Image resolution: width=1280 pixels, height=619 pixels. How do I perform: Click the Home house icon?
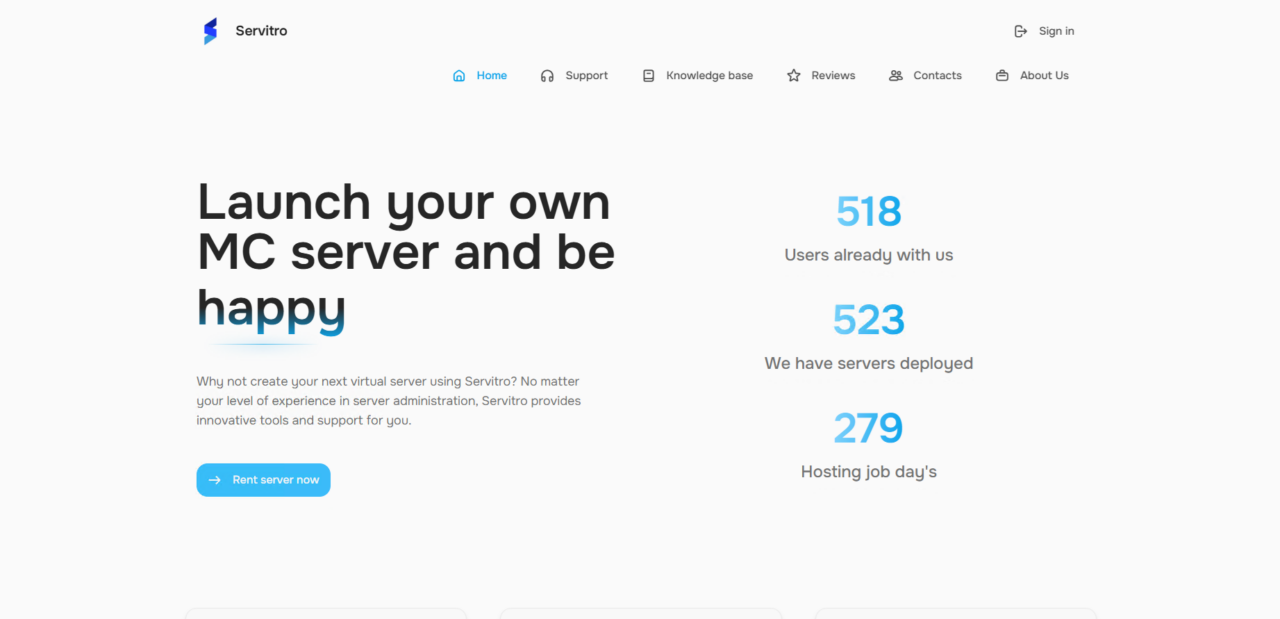point(459,76)
